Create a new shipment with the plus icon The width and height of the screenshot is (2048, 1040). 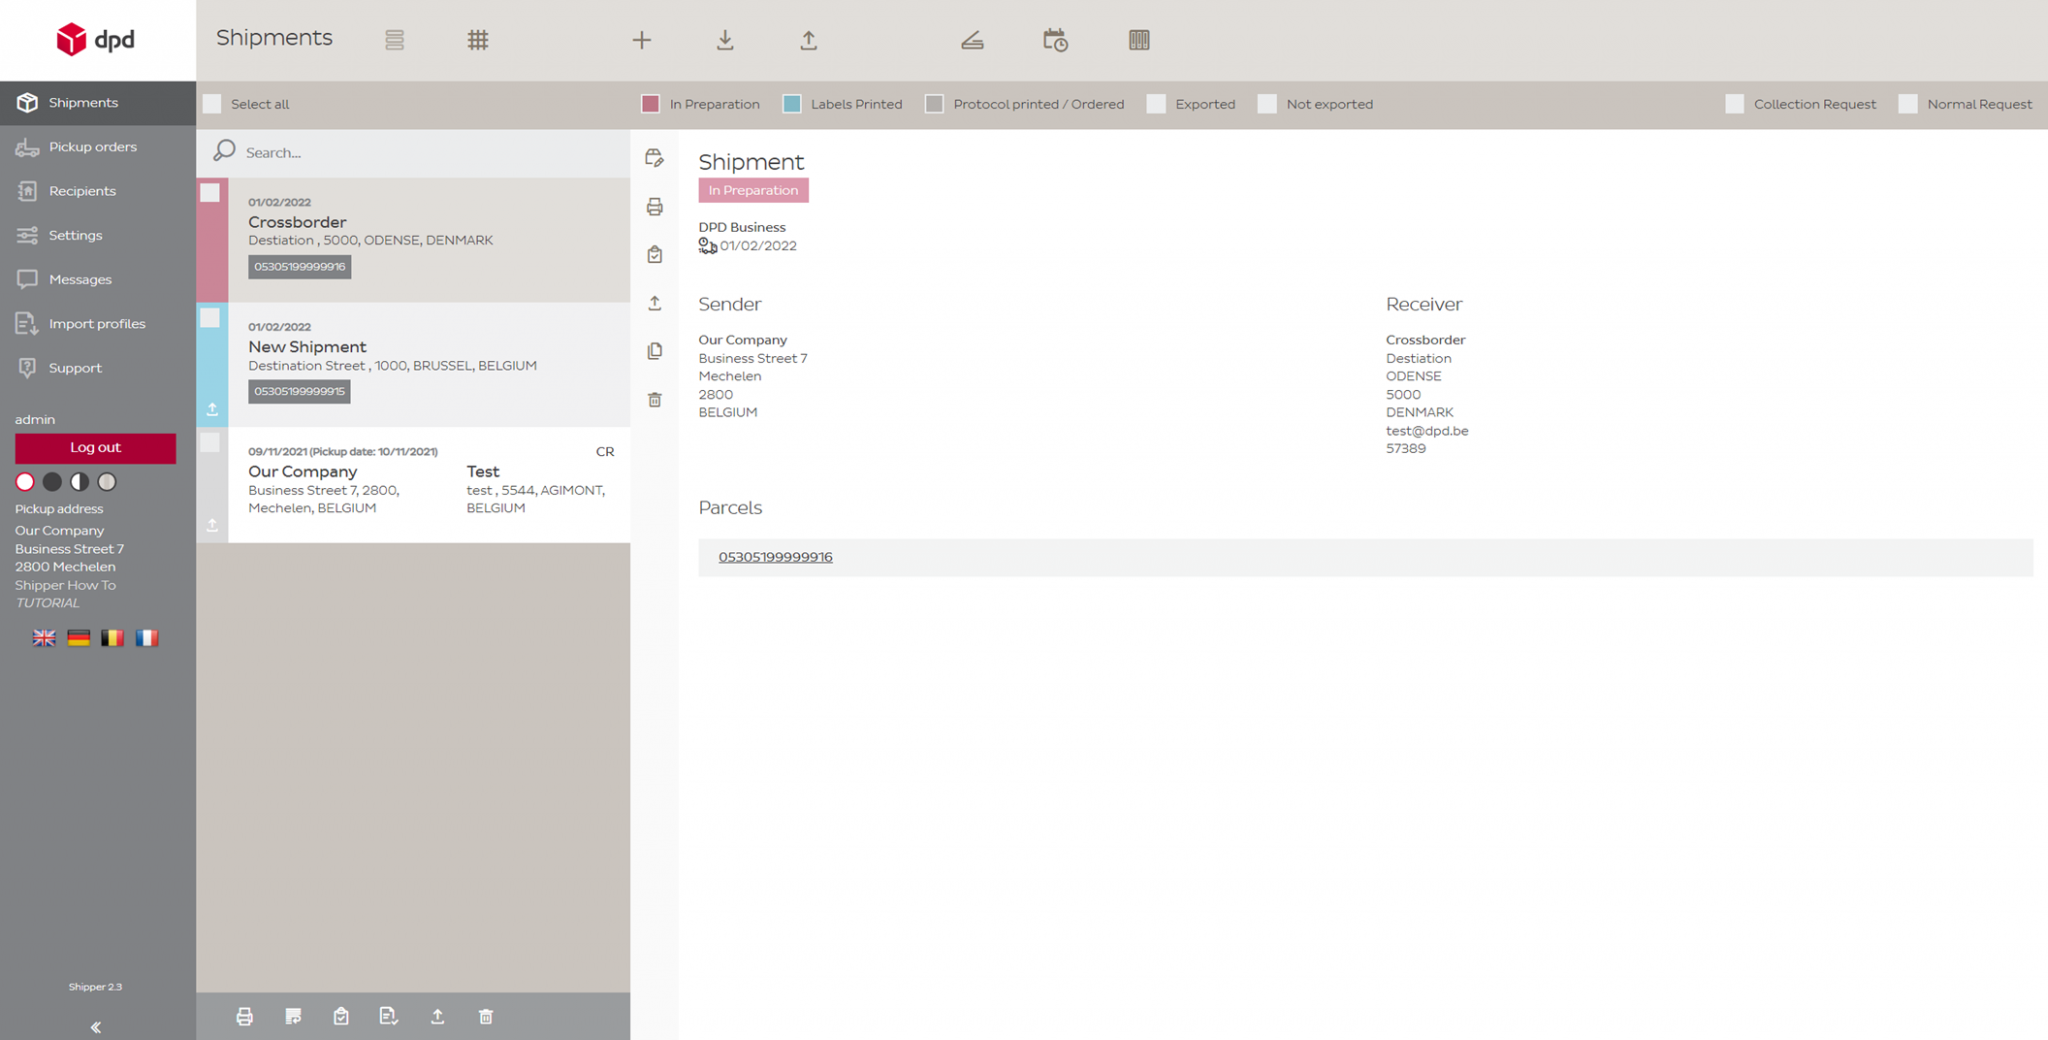click(642, 40)
